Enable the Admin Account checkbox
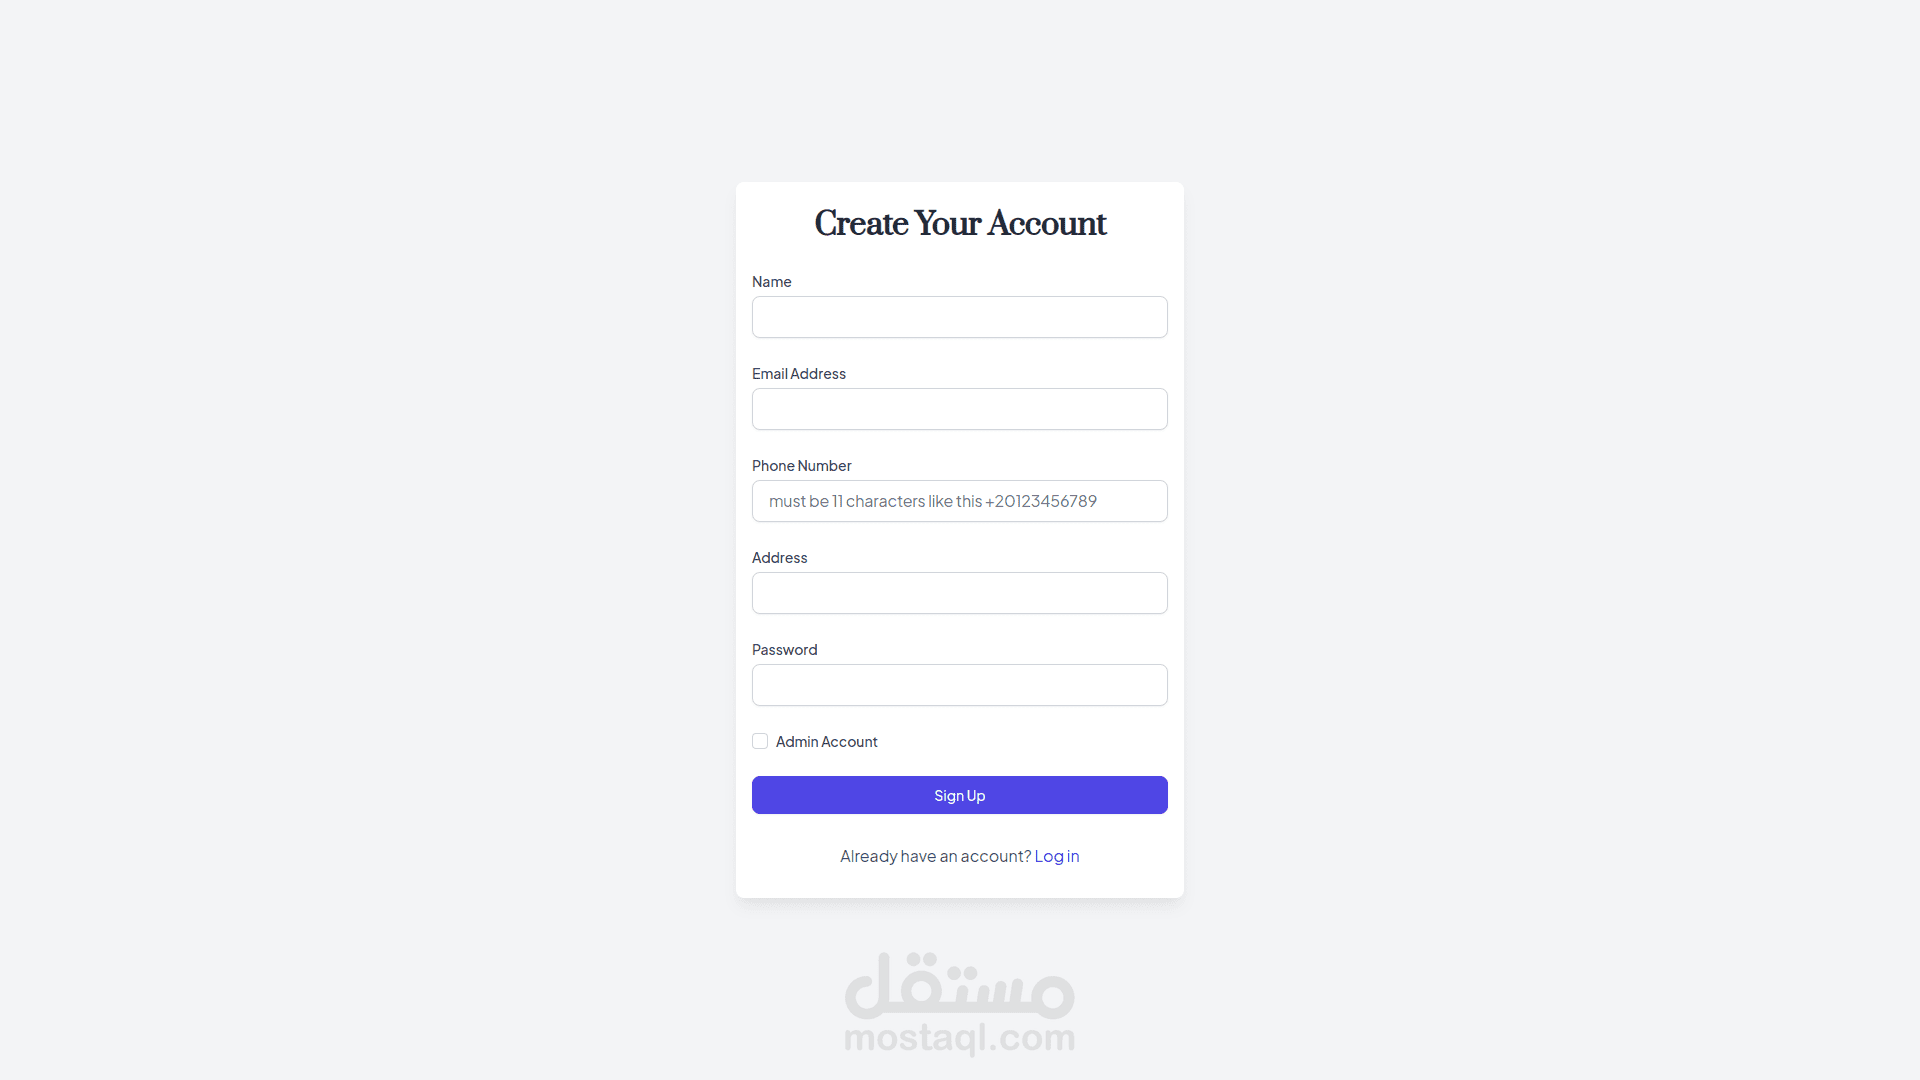Viewport: 1920px width, 1080px height. (760, 741)
